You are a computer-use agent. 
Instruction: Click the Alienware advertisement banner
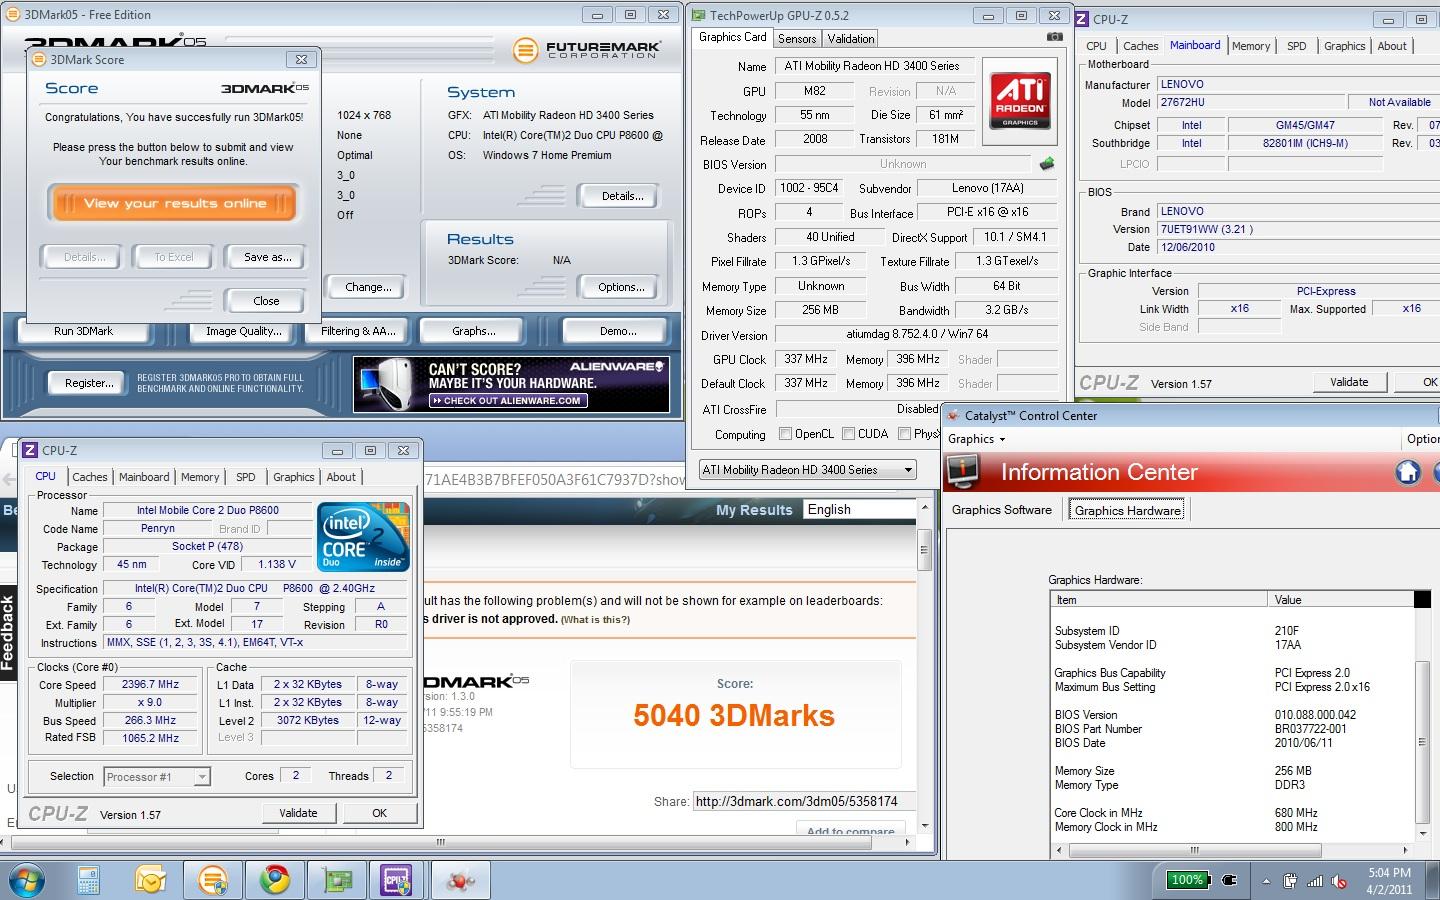pyautogui.click(x=511, y=384)
